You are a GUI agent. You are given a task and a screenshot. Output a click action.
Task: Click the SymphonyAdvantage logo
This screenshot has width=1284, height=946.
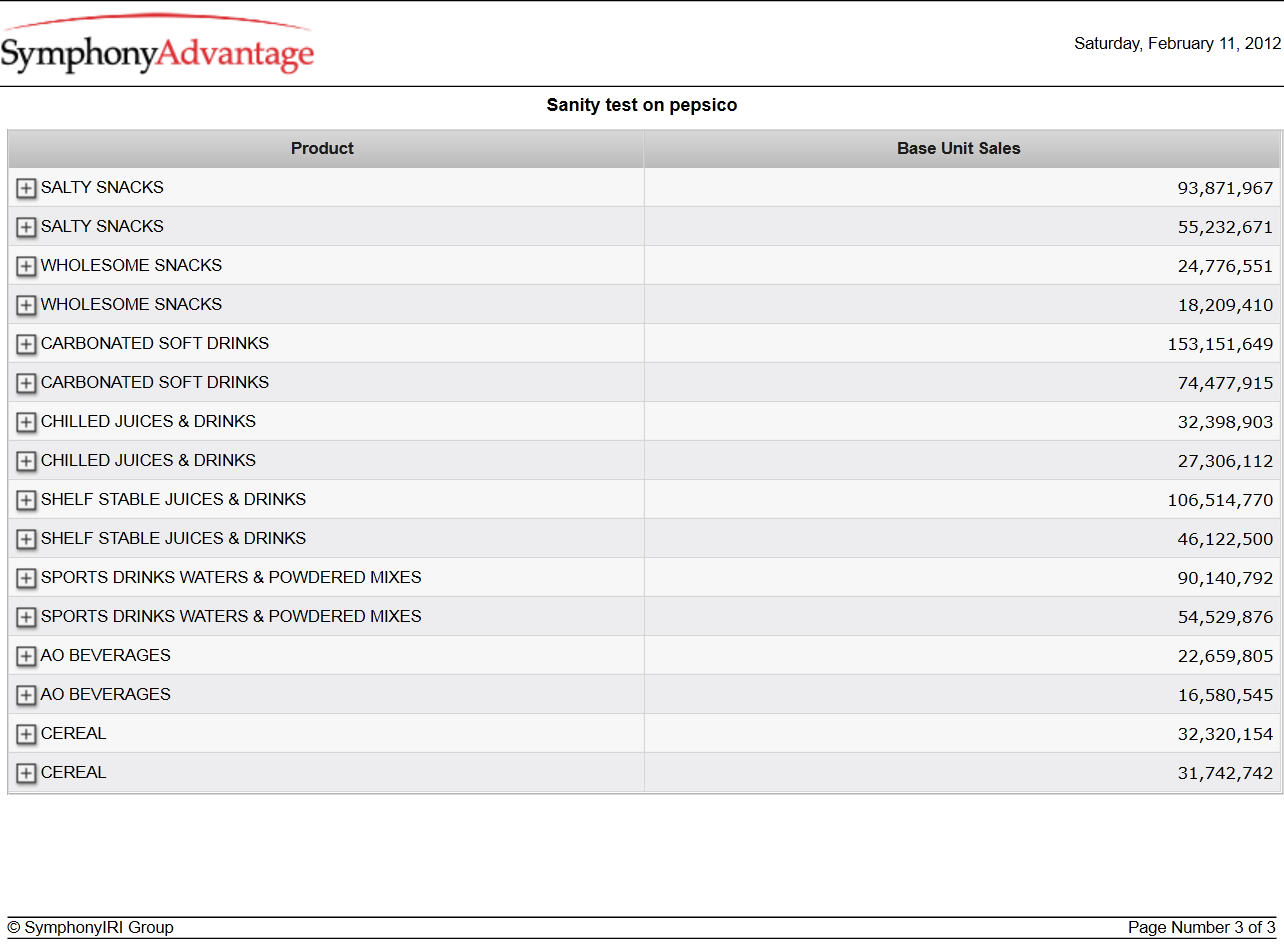point(157,45)
